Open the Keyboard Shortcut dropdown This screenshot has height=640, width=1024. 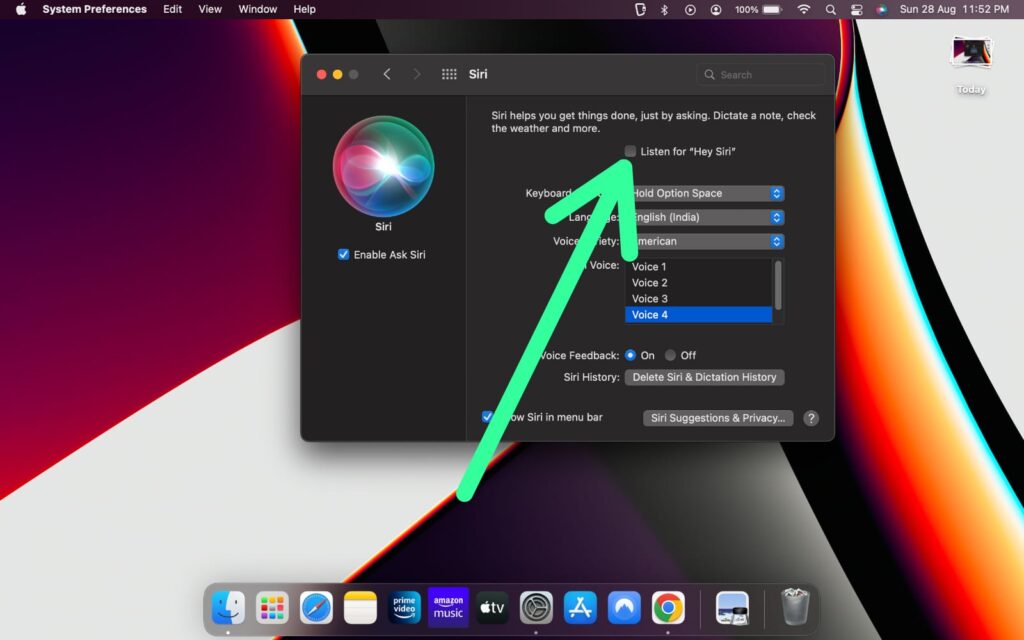pyautogui.click(x=705, y=193)
